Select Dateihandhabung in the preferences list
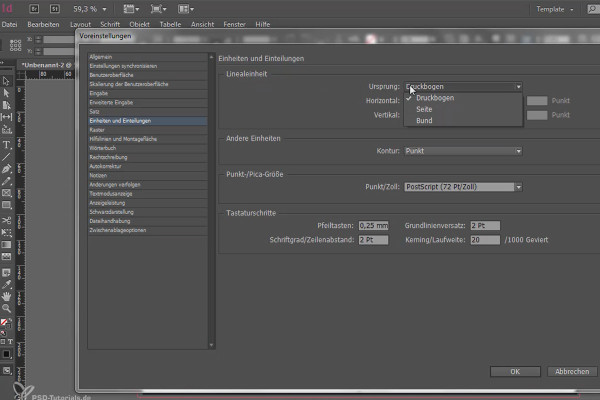 (148, 221)
